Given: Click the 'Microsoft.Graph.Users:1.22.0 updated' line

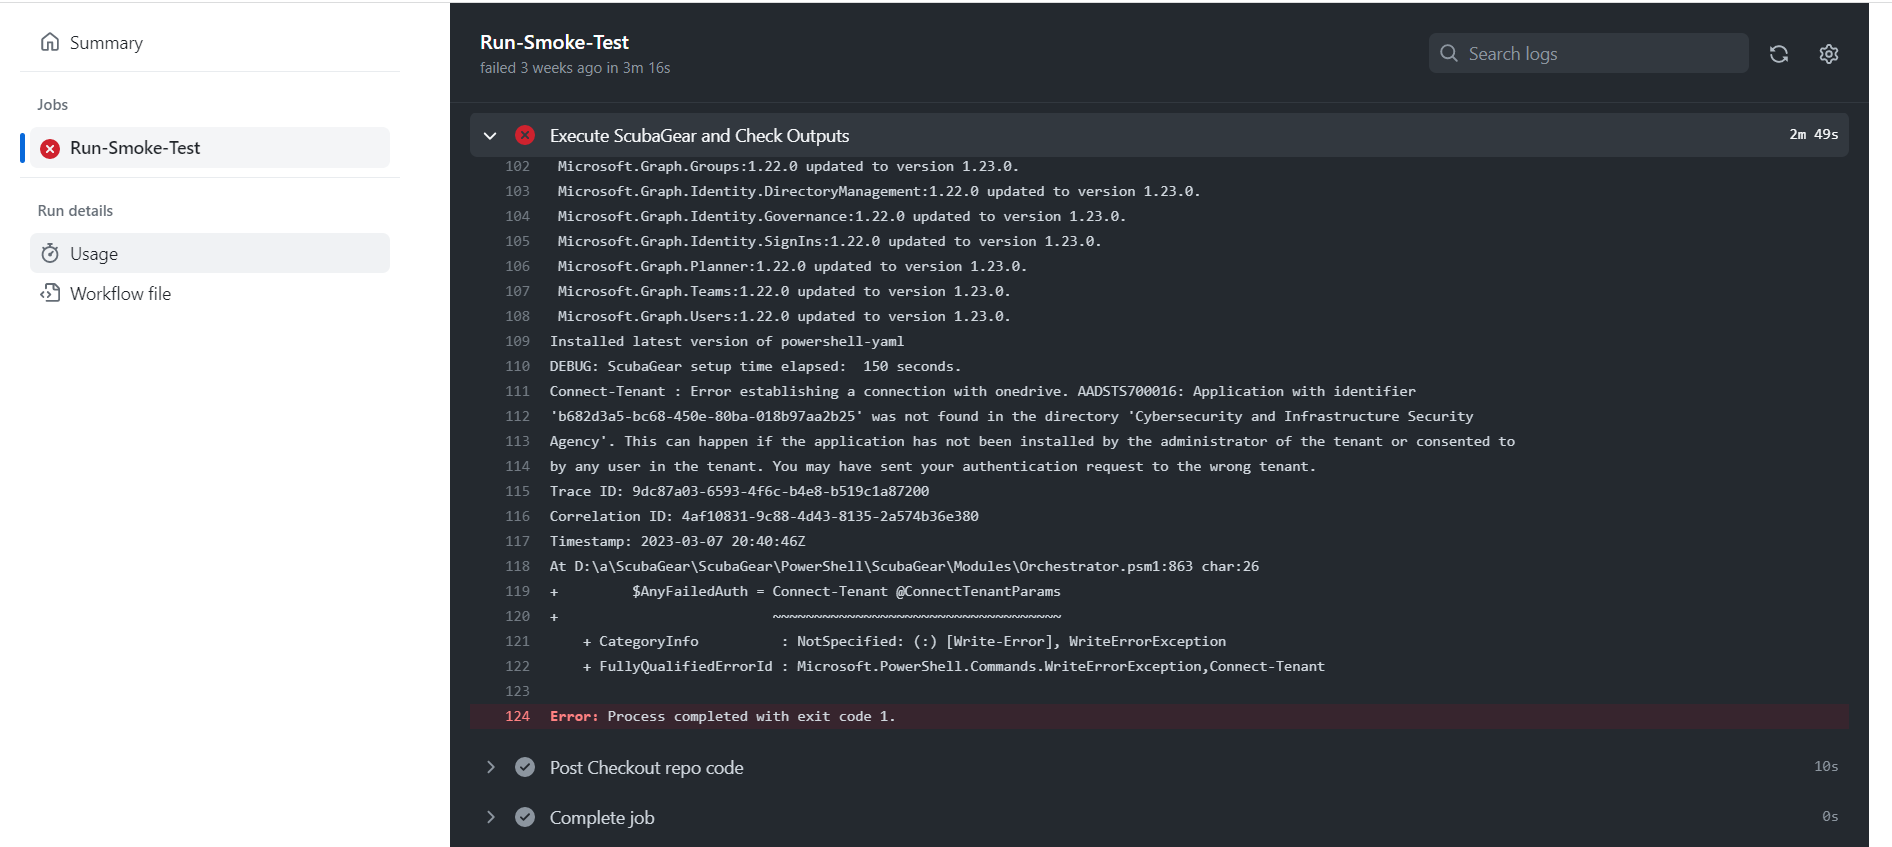Looking at the screenshot, I should point(784,316).
